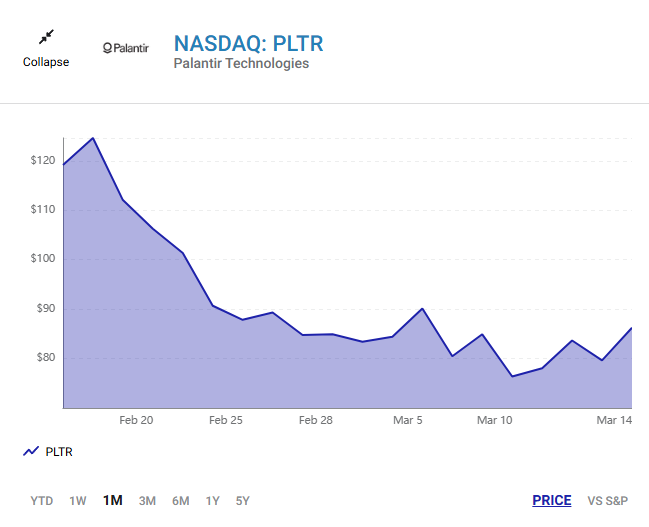
Task: Toggle the PLTR series legend label
Action: (59, 452)
